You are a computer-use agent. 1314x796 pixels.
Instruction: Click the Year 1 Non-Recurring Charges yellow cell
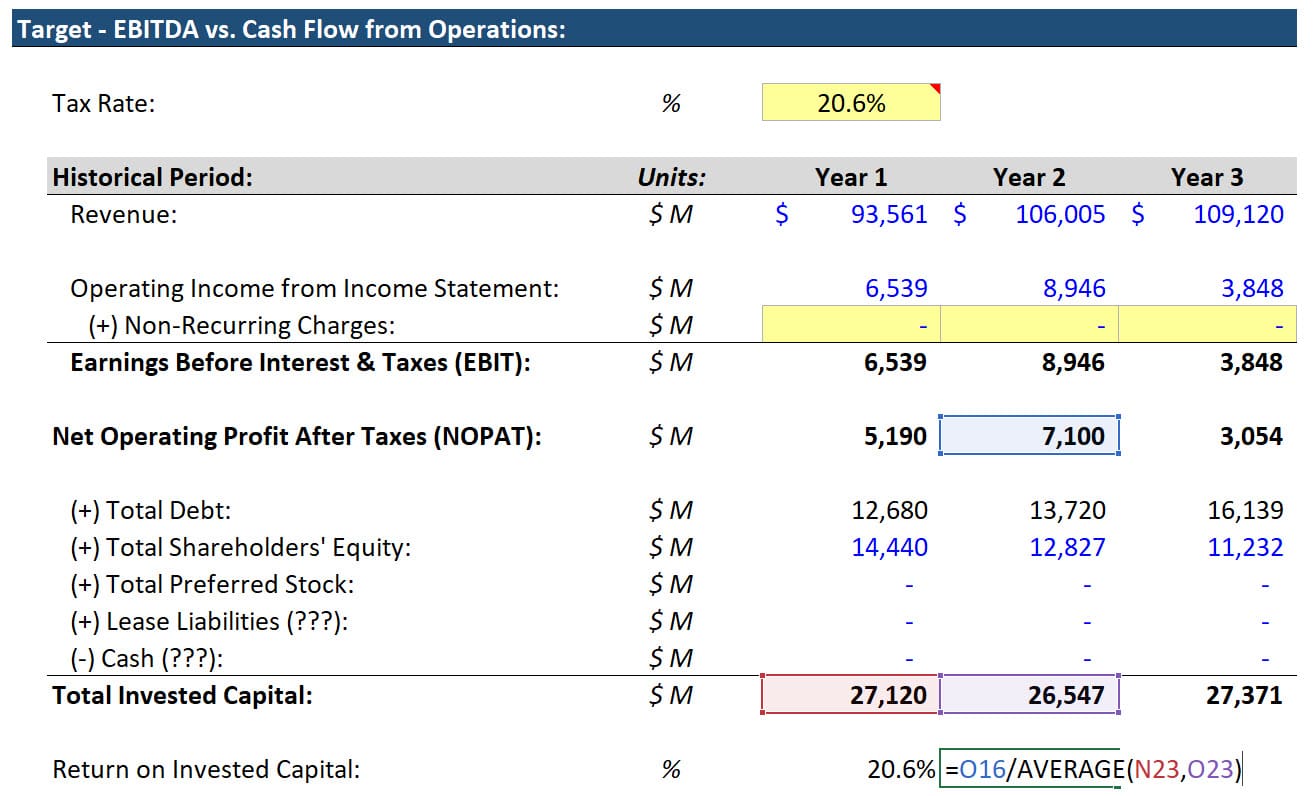[850, 324]
